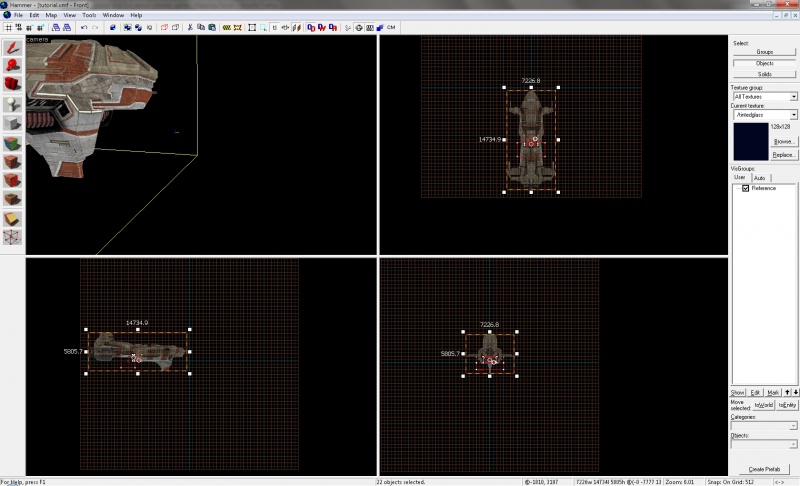Open the Map menu
800x486 pixels.
click(51, 15)
